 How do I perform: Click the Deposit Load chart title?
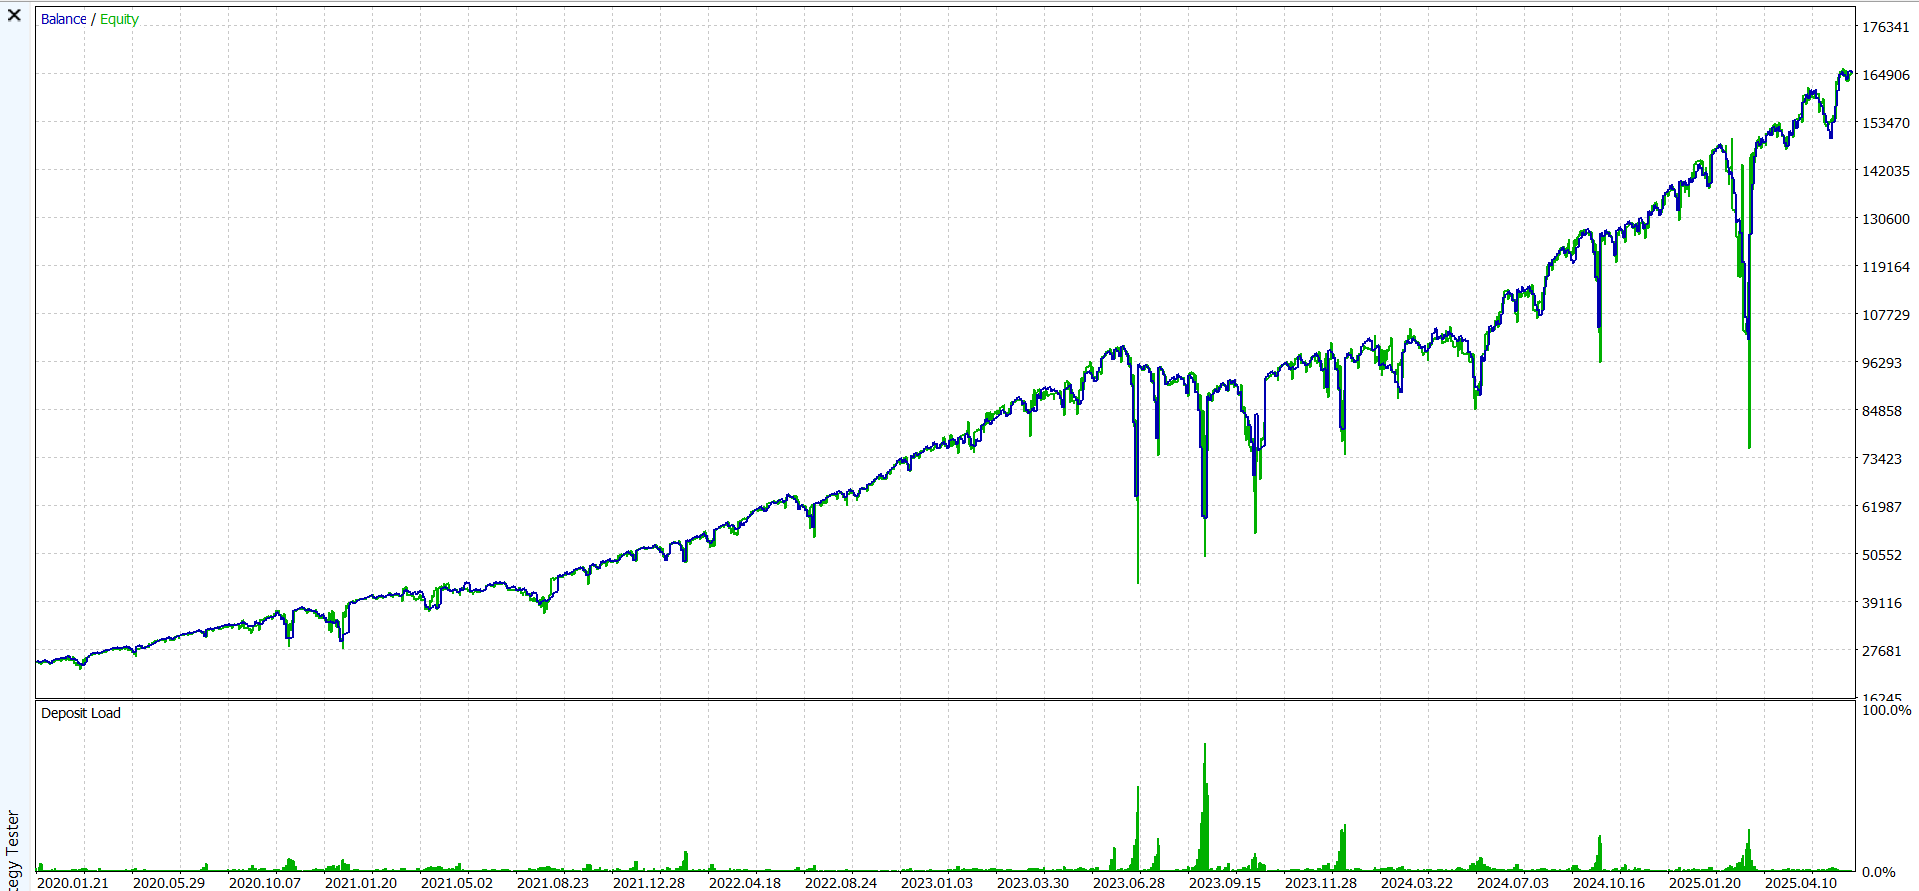pyautogui.click(x=80, y=713)
